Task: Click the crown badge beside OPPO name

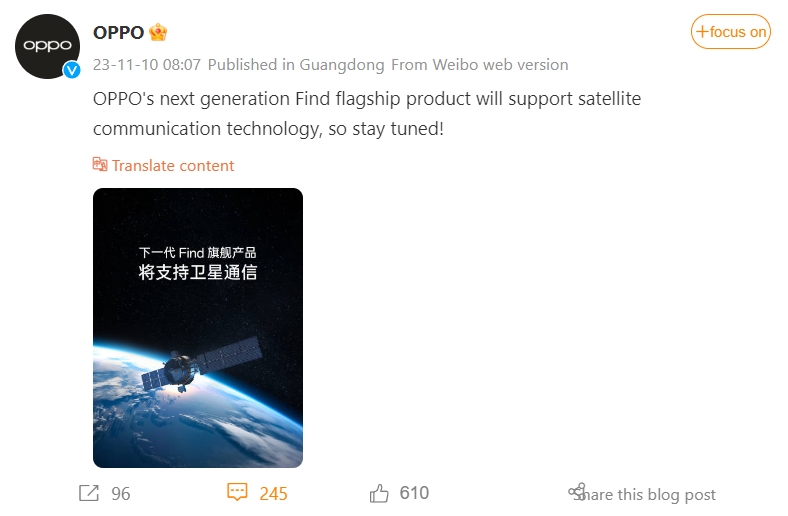Action: click(x=158, y=32)
